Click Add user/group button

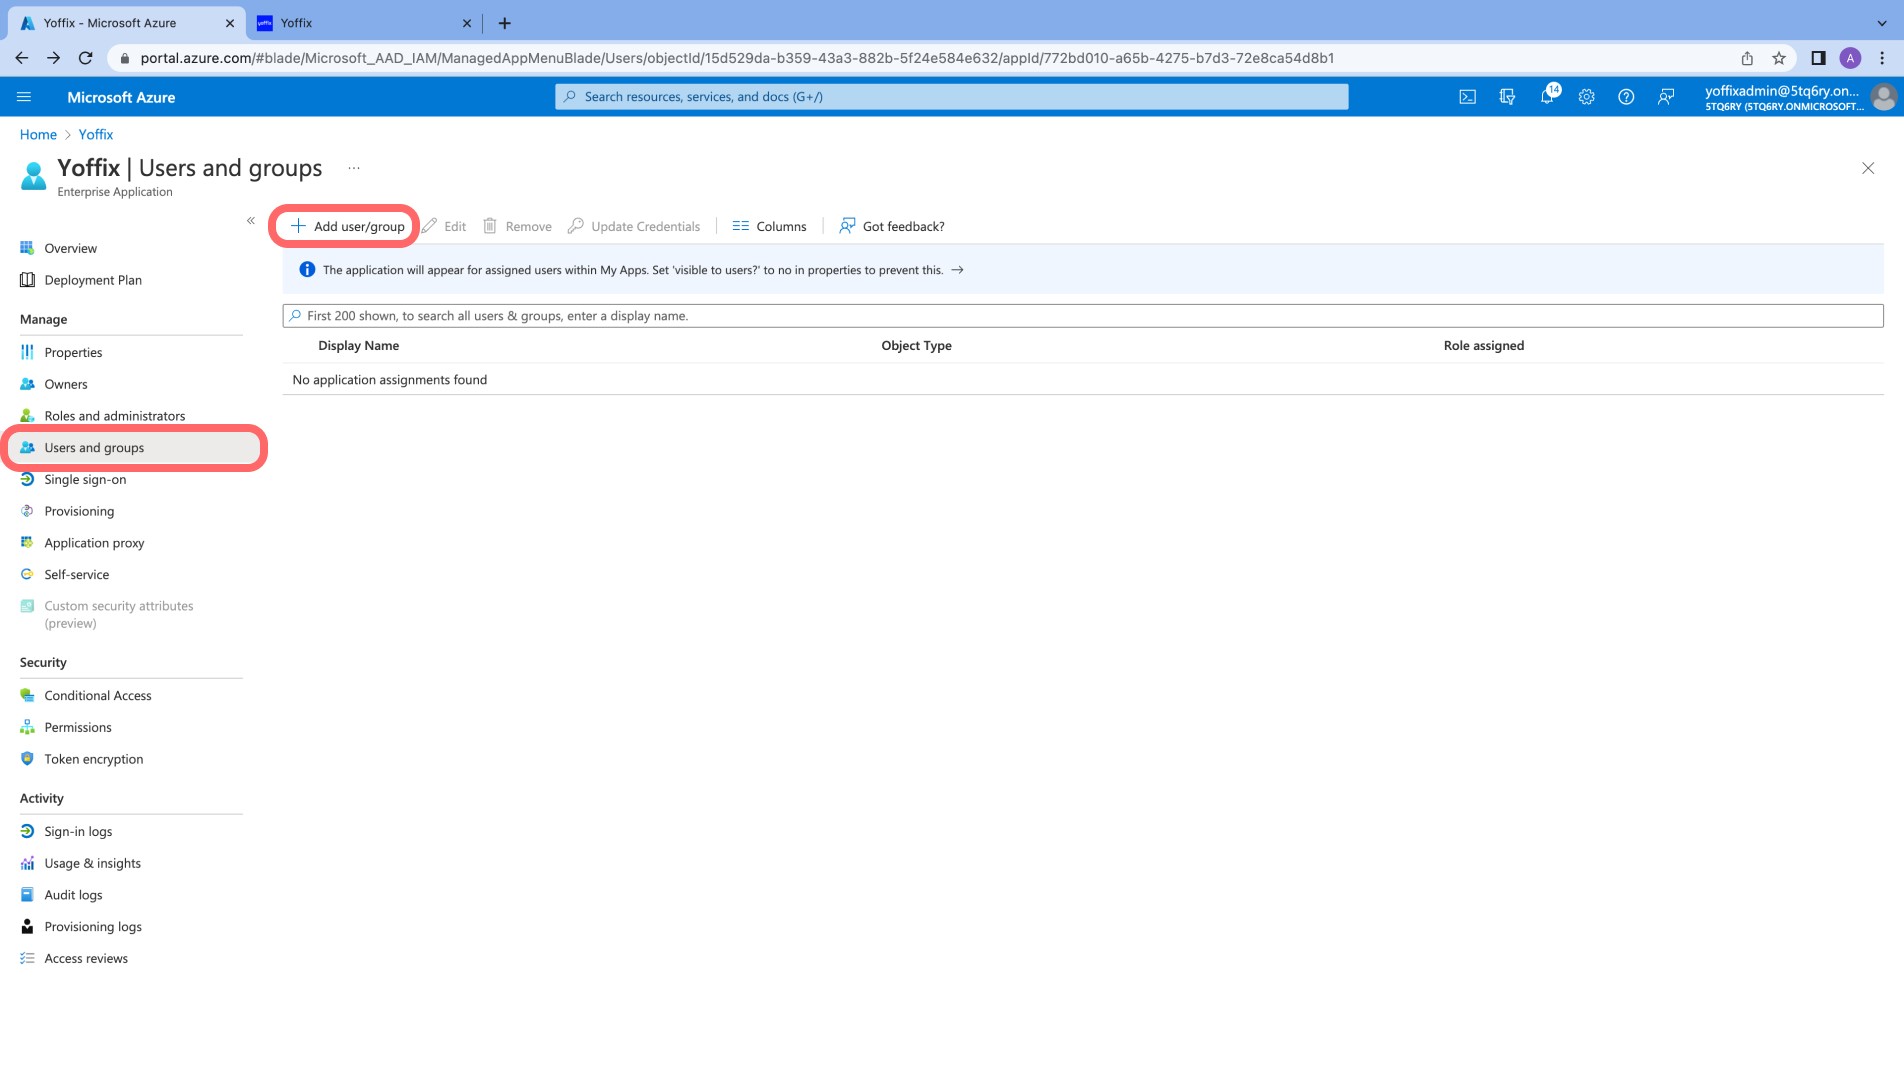[x=347, y=226]
